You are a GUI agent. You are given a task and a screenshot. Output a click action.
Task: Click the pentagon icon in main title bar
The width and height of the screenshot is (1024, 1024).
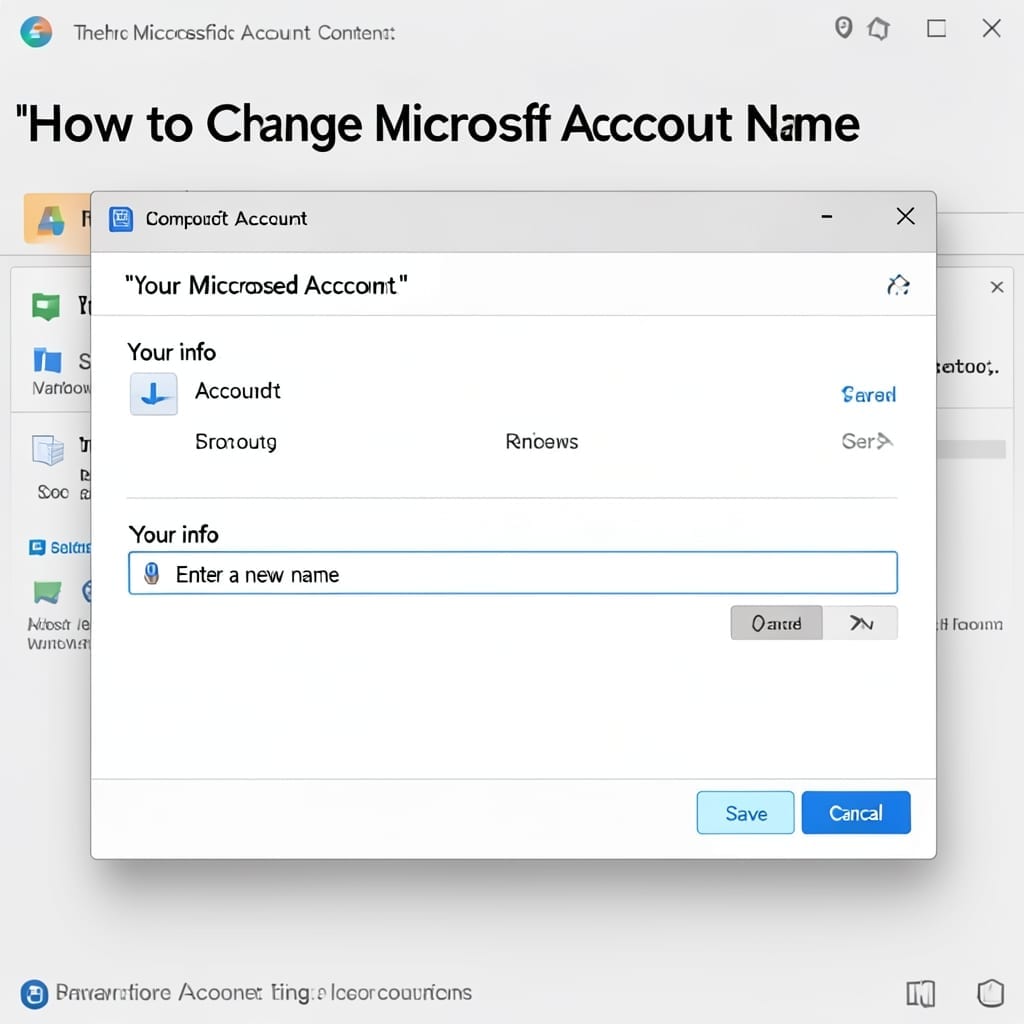[x=878, y=28]
